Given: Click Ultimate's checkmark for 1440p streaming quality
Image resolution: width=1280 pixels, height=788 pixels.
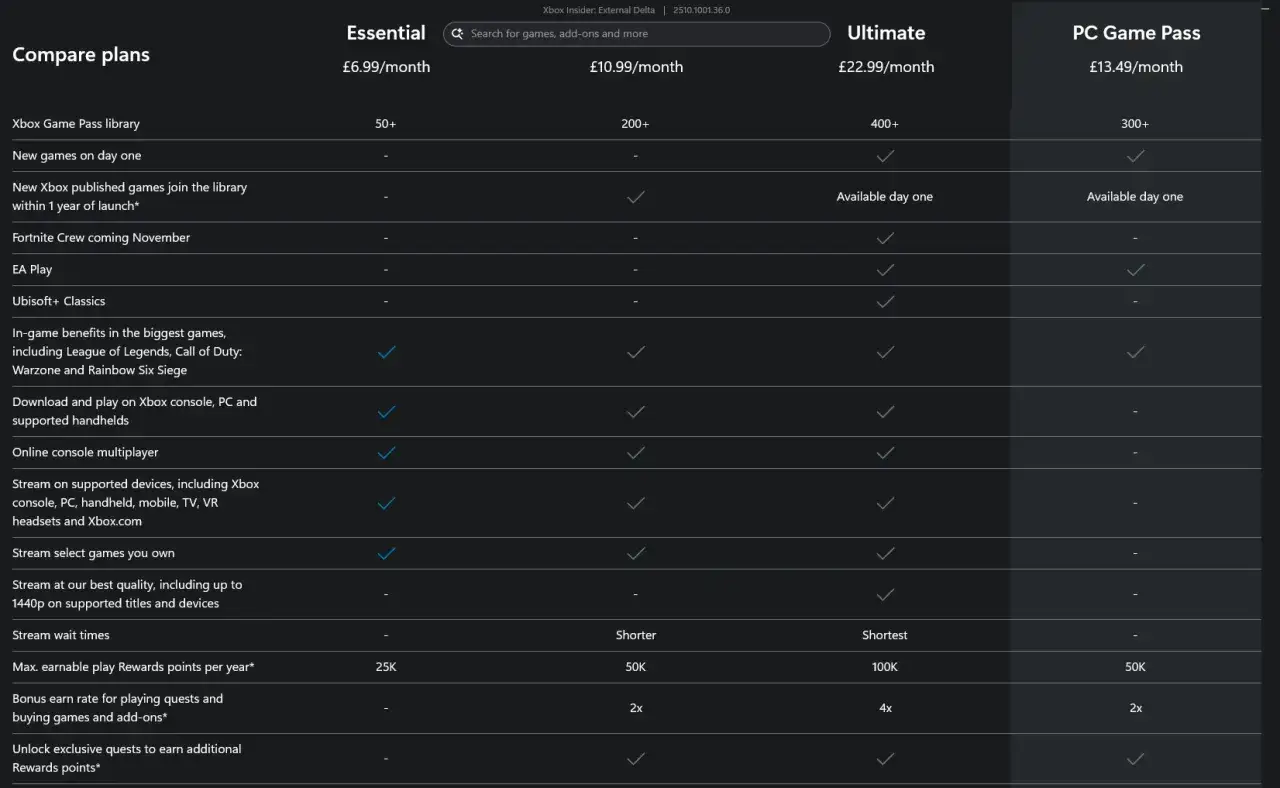Looking at the screenshot, I should [885, 594].
